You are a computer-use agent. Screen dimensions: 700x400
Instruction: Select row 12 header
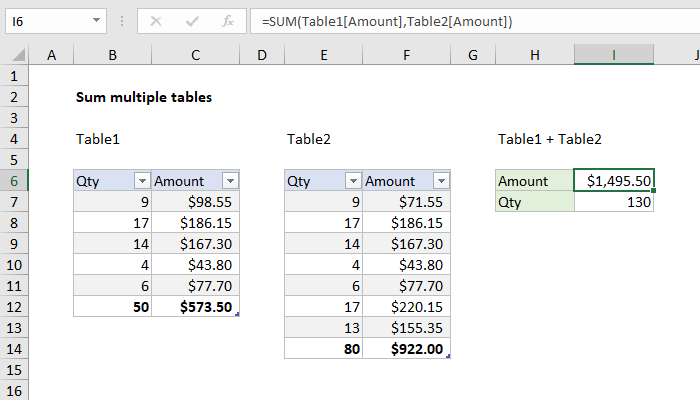(x=14, y=307)
